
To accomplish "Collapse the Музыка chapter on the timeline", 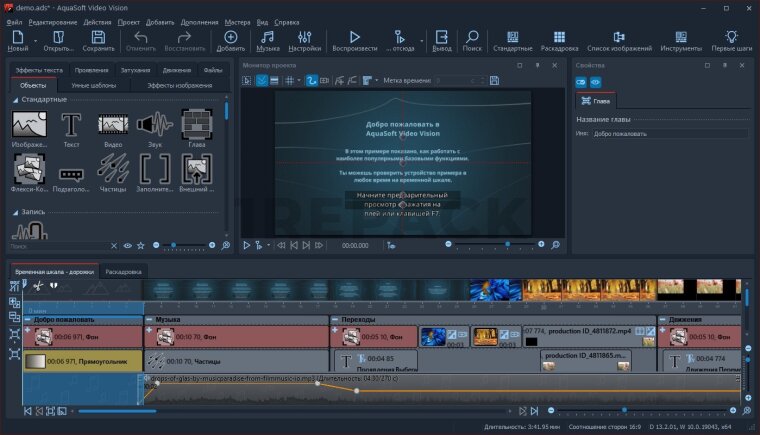I will [149, 319].
